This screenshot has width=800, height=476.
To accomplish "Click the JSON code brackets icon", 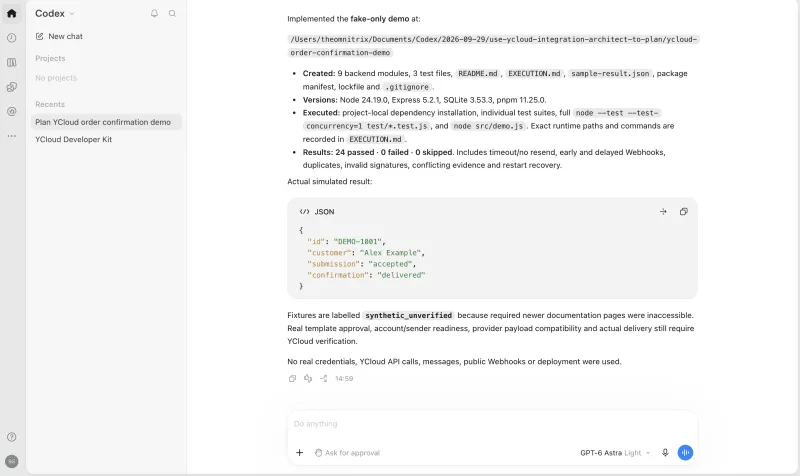I will (x=305, y=212).
